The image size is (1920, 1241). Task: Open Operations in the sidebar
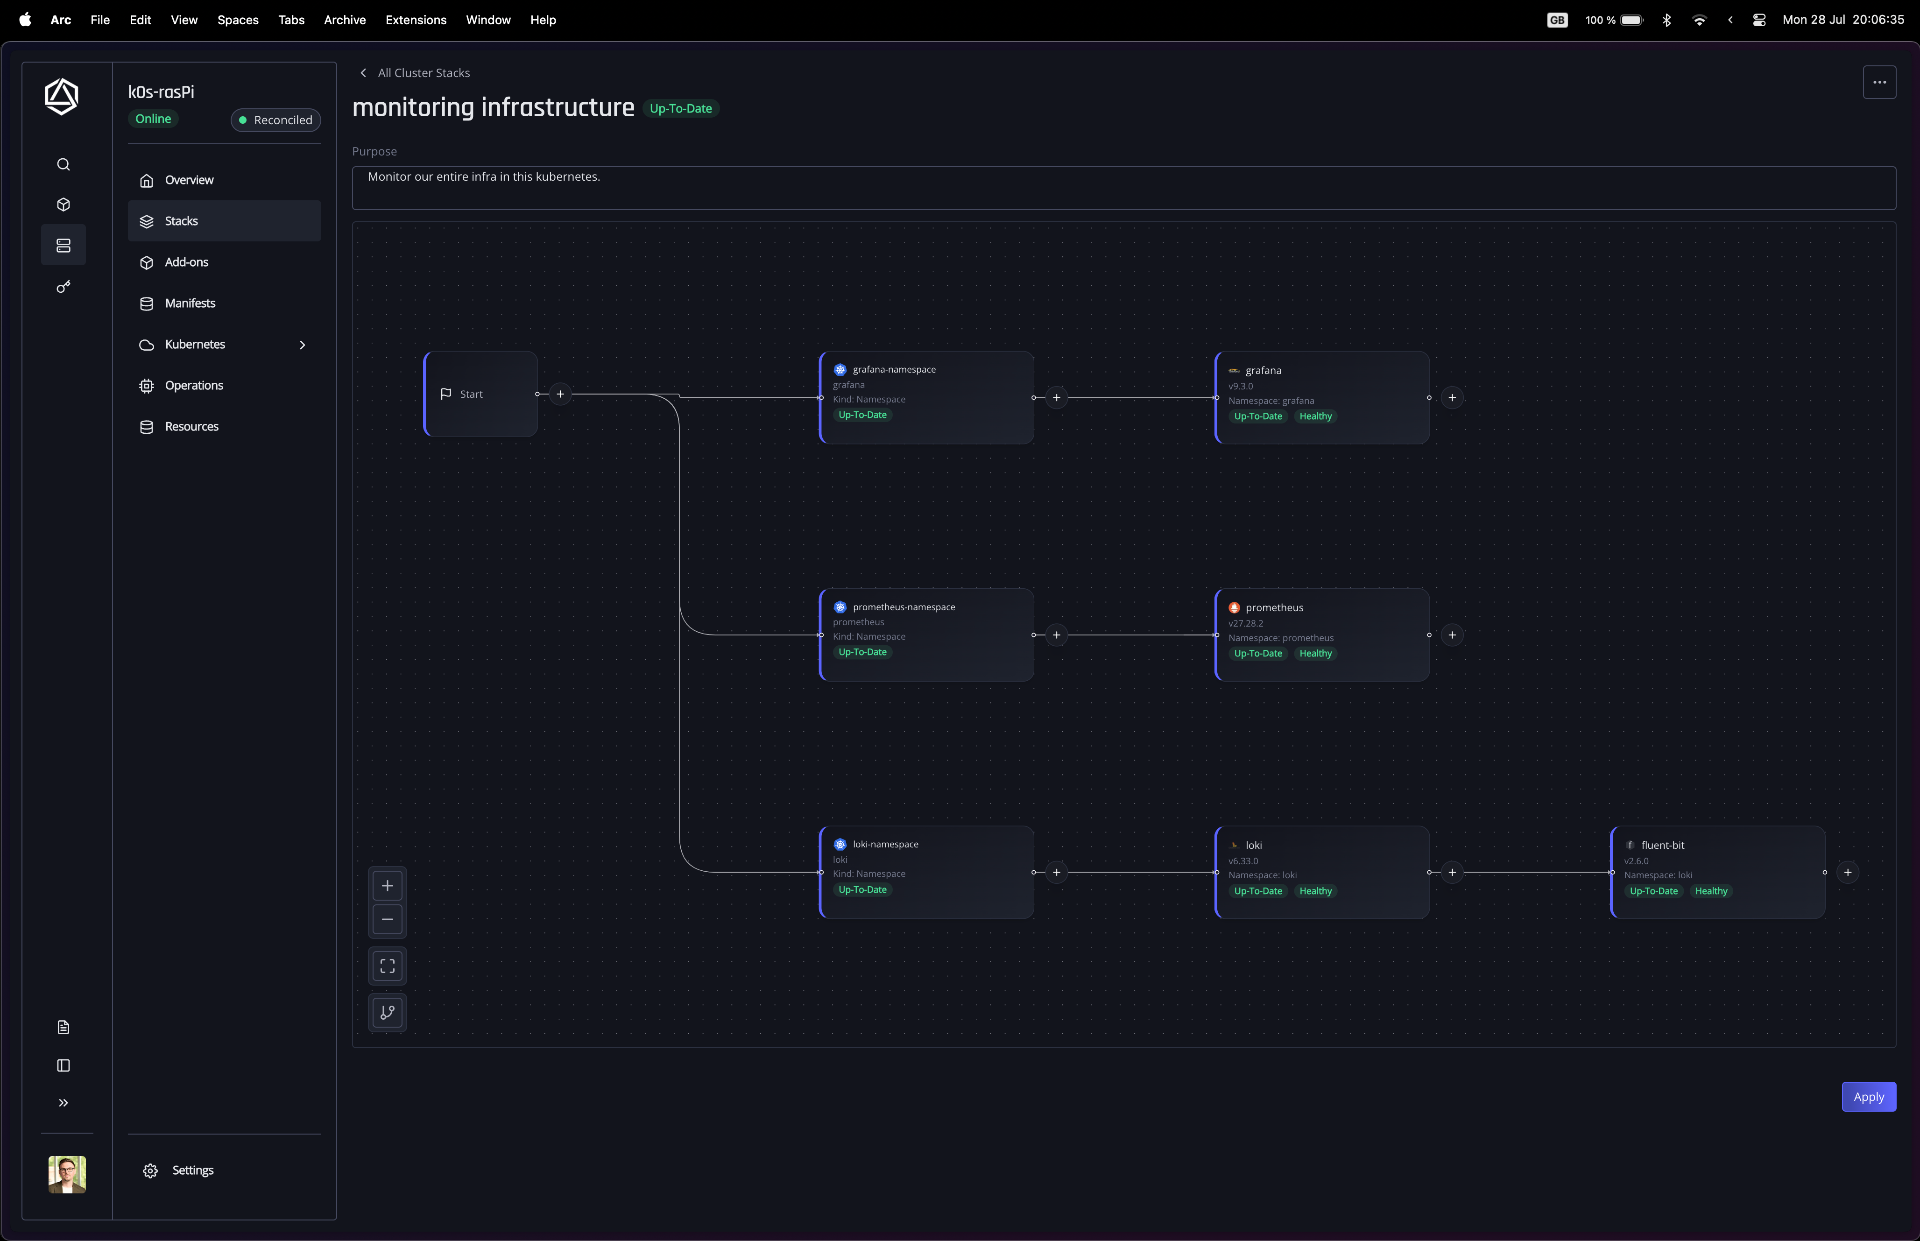[x=224, y=385]
